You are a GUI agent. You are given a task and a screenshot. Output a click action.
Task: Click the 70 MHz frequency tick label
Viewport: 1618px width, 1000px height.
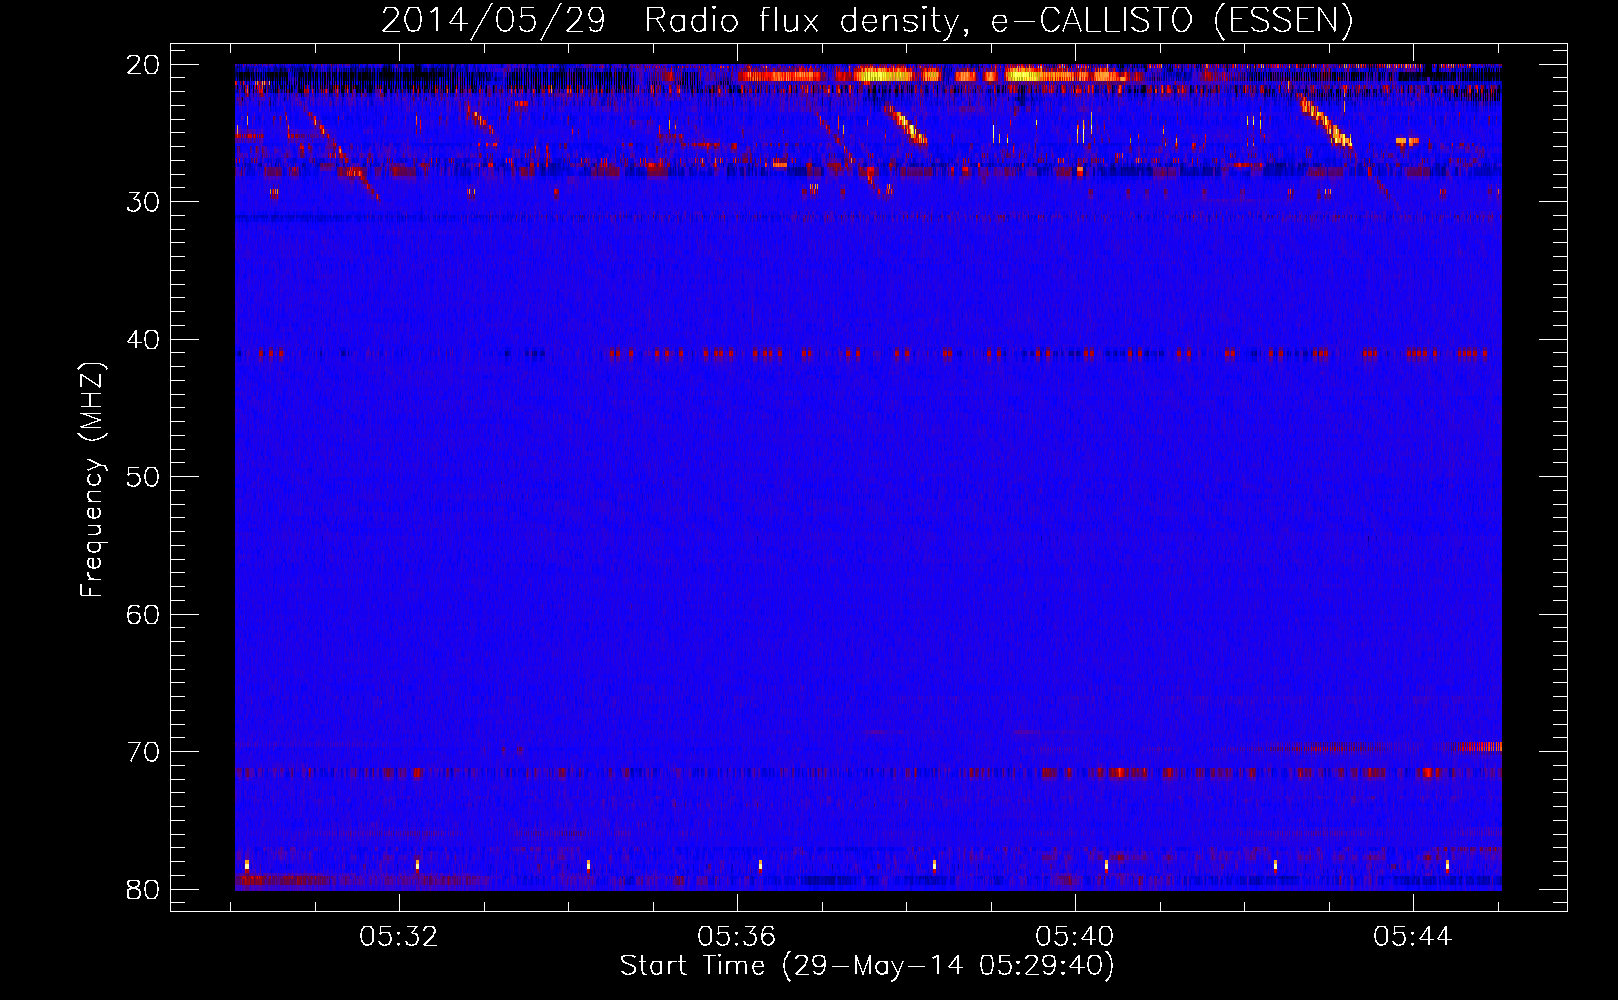tap(143, 752)
